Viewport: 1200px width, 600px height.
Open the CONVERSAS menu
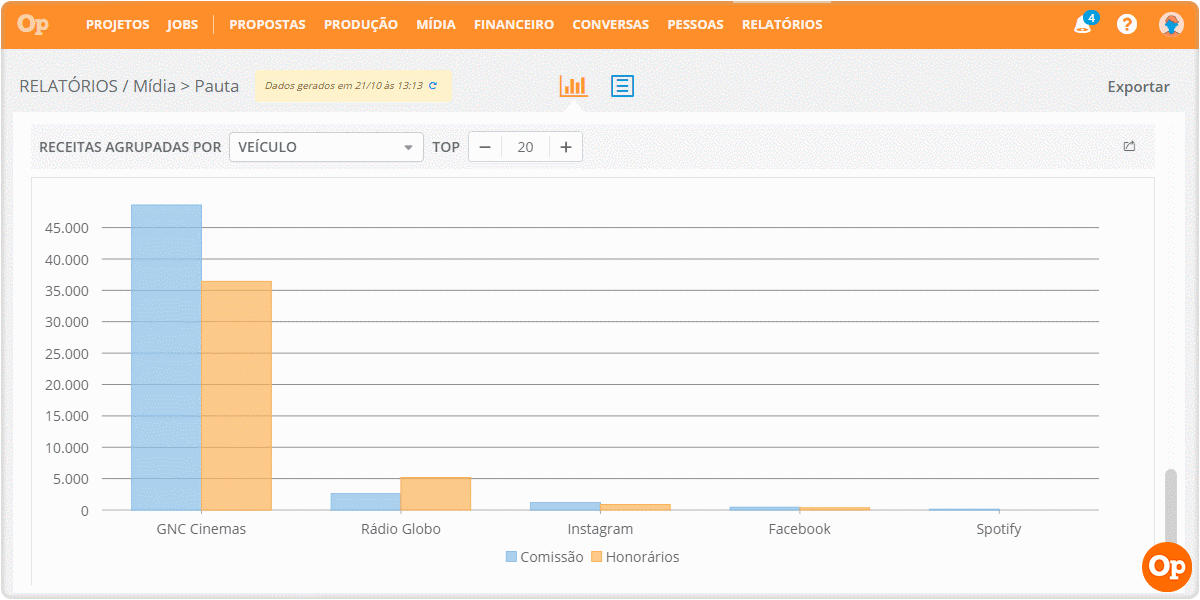click(610, 24)
